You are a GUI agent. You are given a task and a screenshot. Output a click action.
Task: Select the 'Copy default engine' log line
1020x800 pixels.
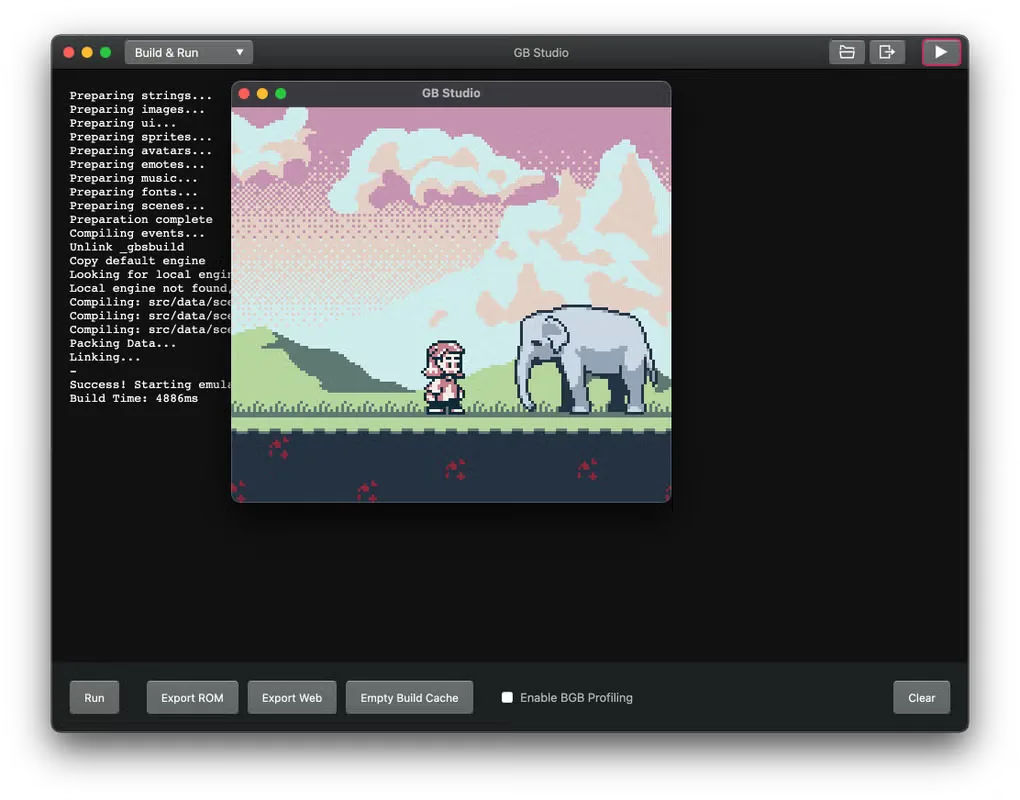[x=137, y=260]
